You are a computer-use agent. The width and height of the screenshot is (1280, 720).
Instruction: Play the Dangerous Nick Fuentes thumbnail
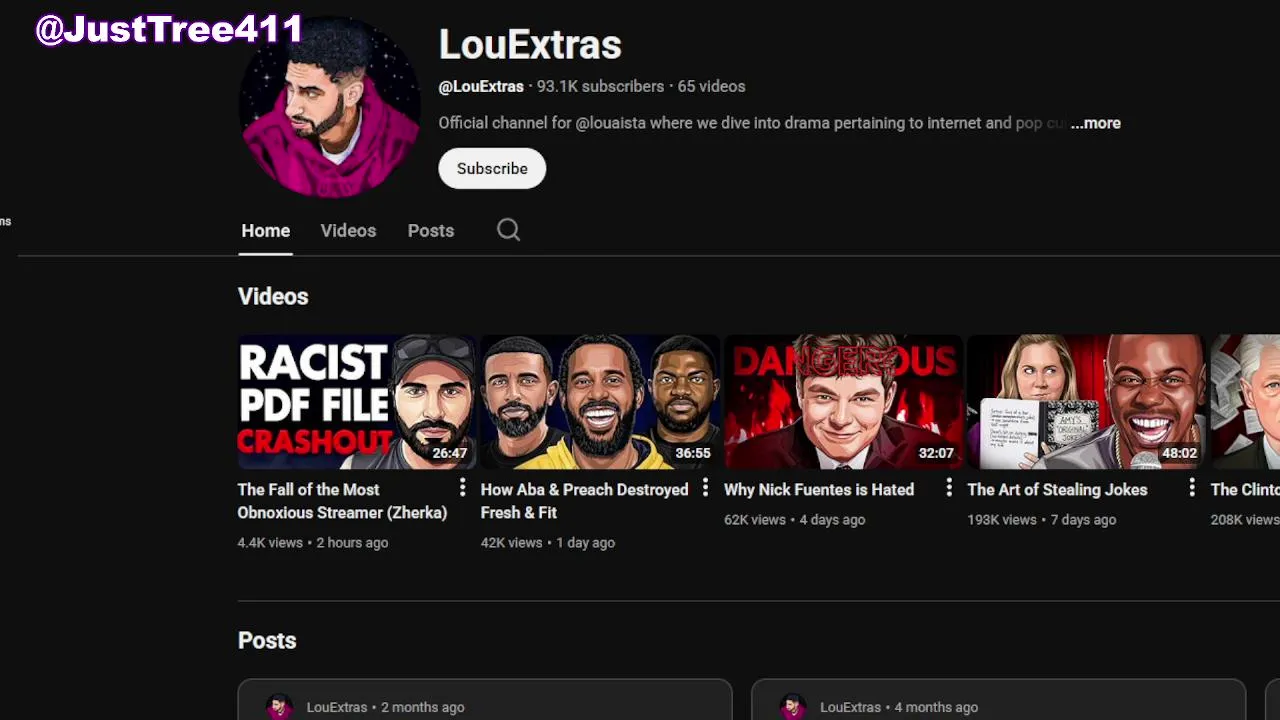click(x=843, y=402)
